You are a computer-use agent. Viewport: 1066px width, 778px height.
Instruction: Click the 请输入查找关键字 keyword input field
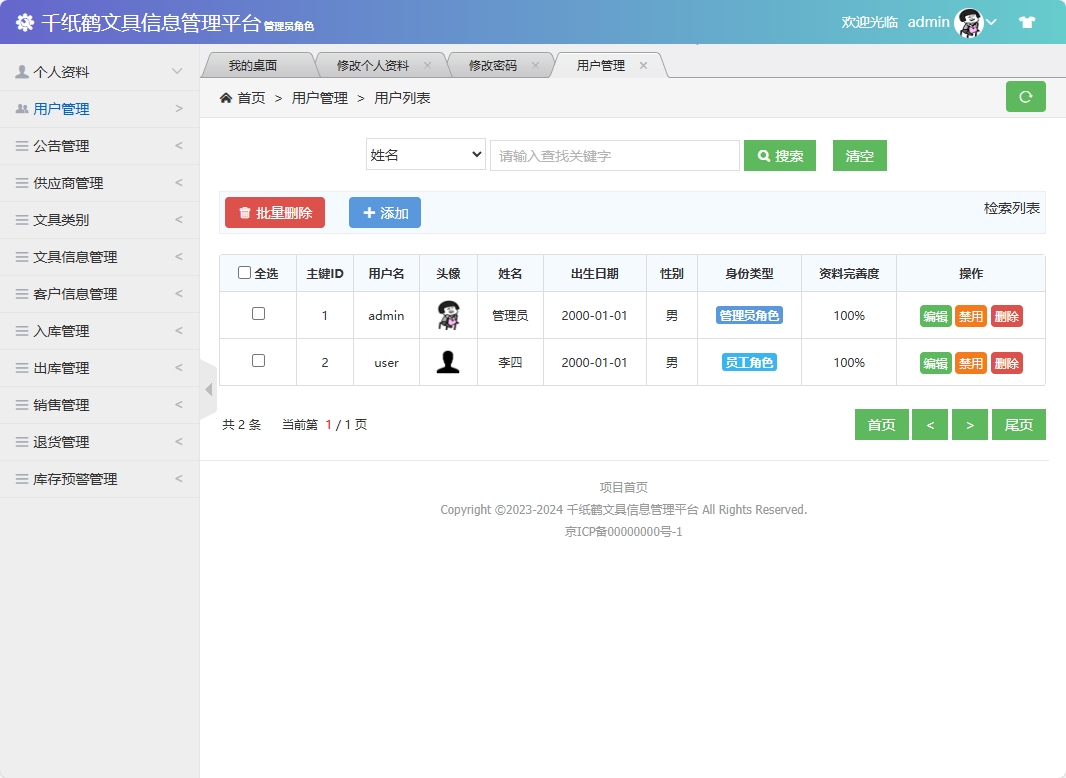613,155
